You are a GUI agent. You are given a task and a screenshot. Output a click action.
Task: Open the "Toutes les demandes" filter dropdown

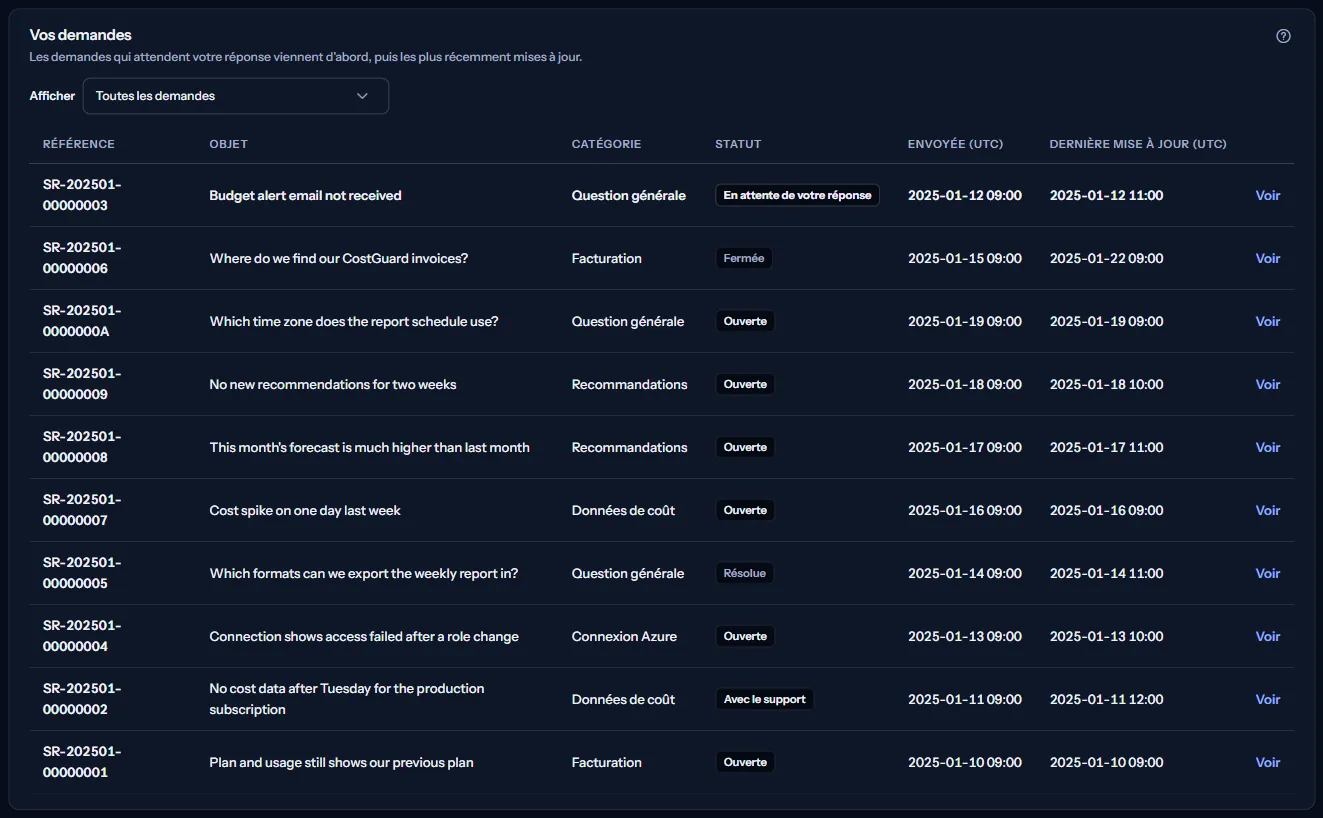coord(235,96)
